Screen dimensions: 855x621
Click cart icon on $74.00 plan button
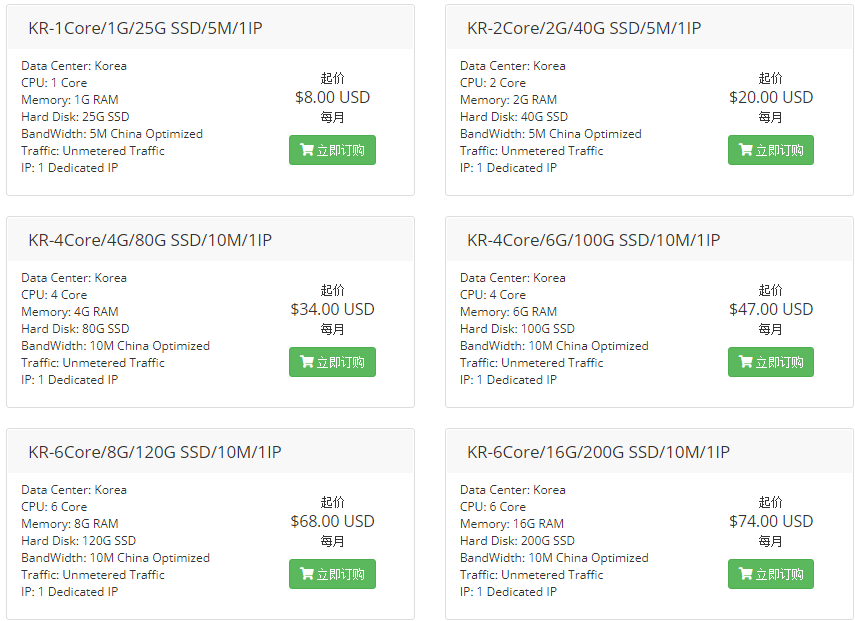745,574
